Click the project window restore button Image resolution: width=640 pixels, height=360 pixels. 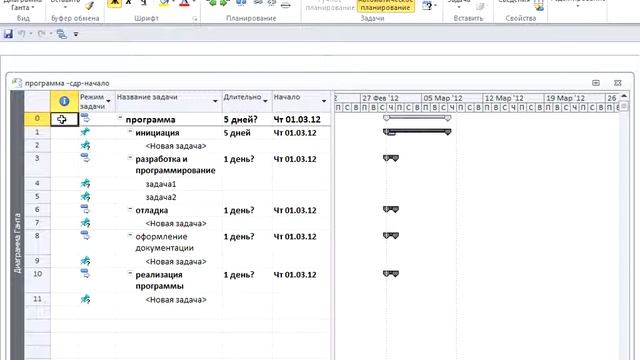click(x=596, y=83)
